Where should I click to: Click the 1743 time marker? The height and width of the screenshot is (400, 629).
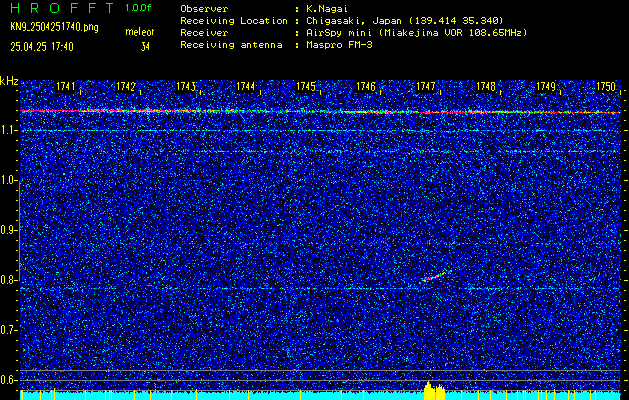click(186, 86)
